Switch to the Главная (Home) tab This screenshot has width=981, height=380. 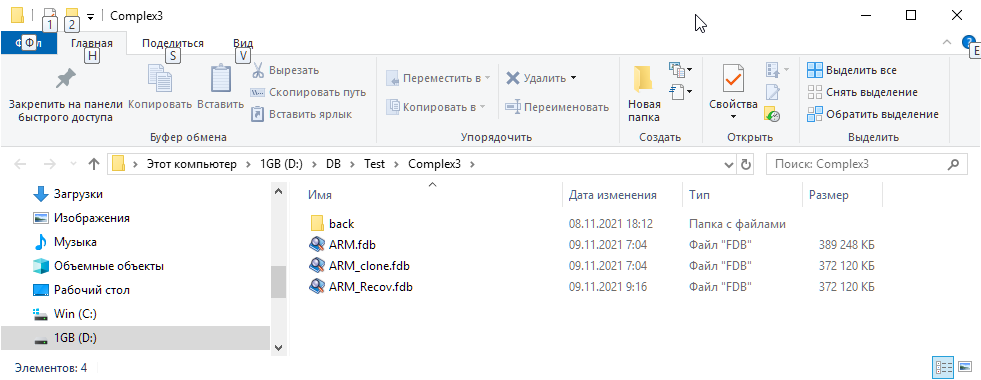click(91, 43)
